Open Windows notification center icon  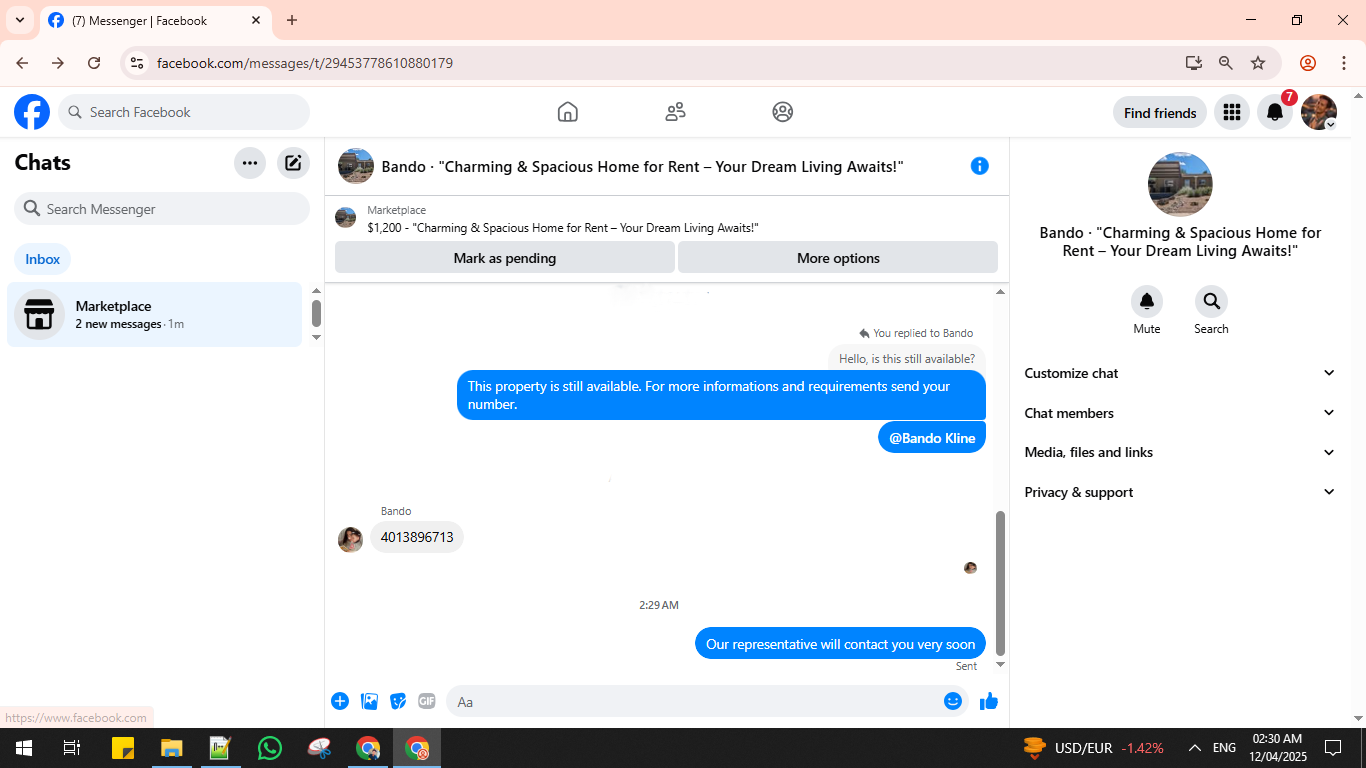tap(1333, 748)
